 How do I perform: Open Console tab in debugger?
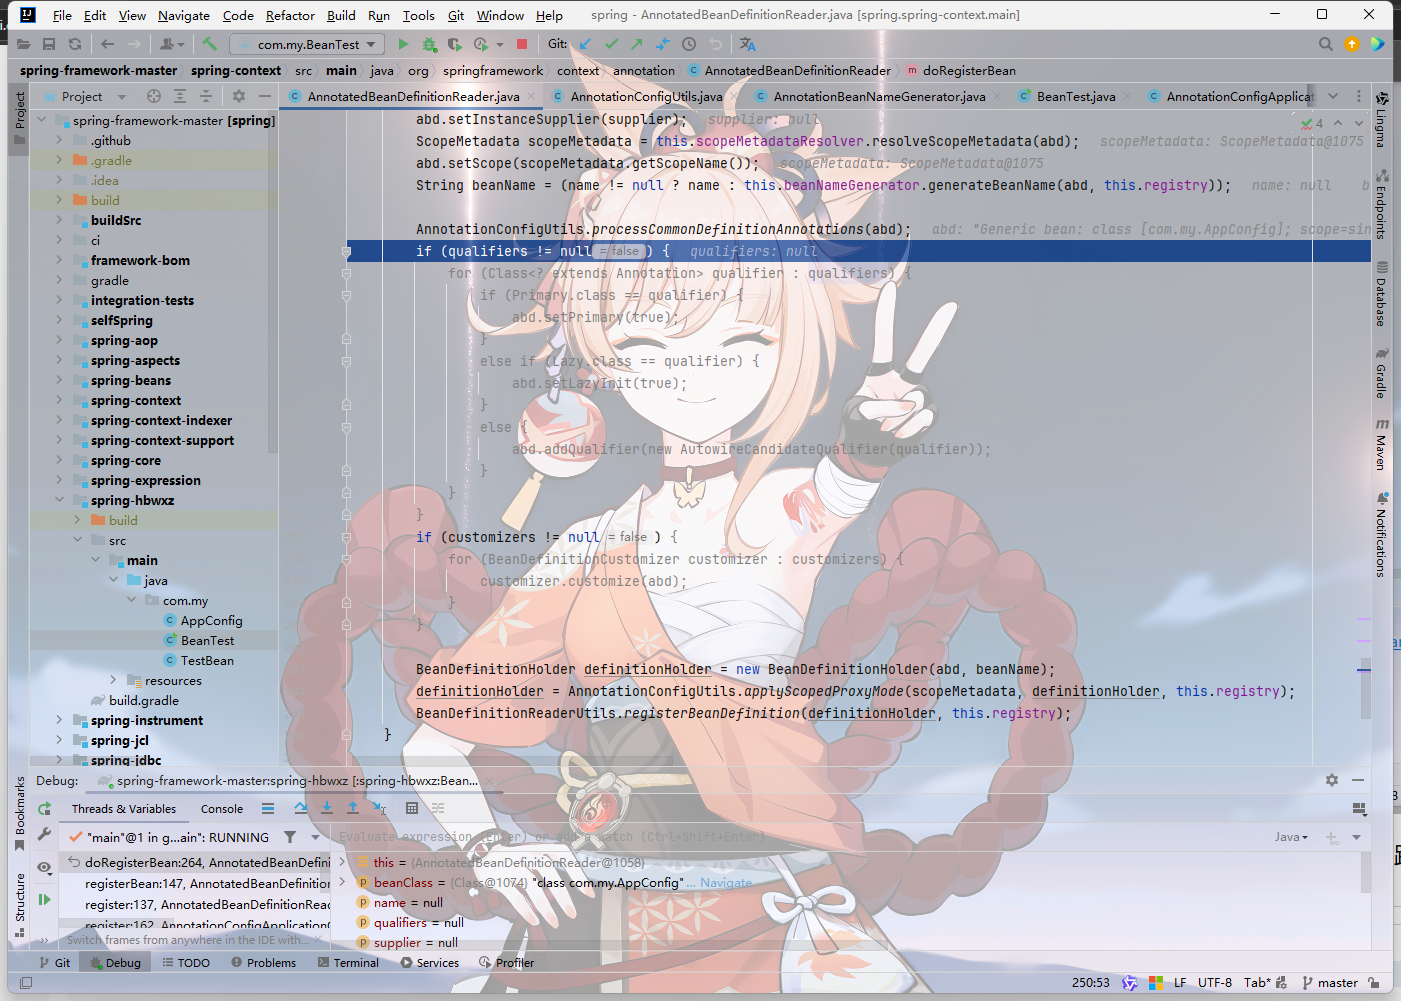coord(222,808)
